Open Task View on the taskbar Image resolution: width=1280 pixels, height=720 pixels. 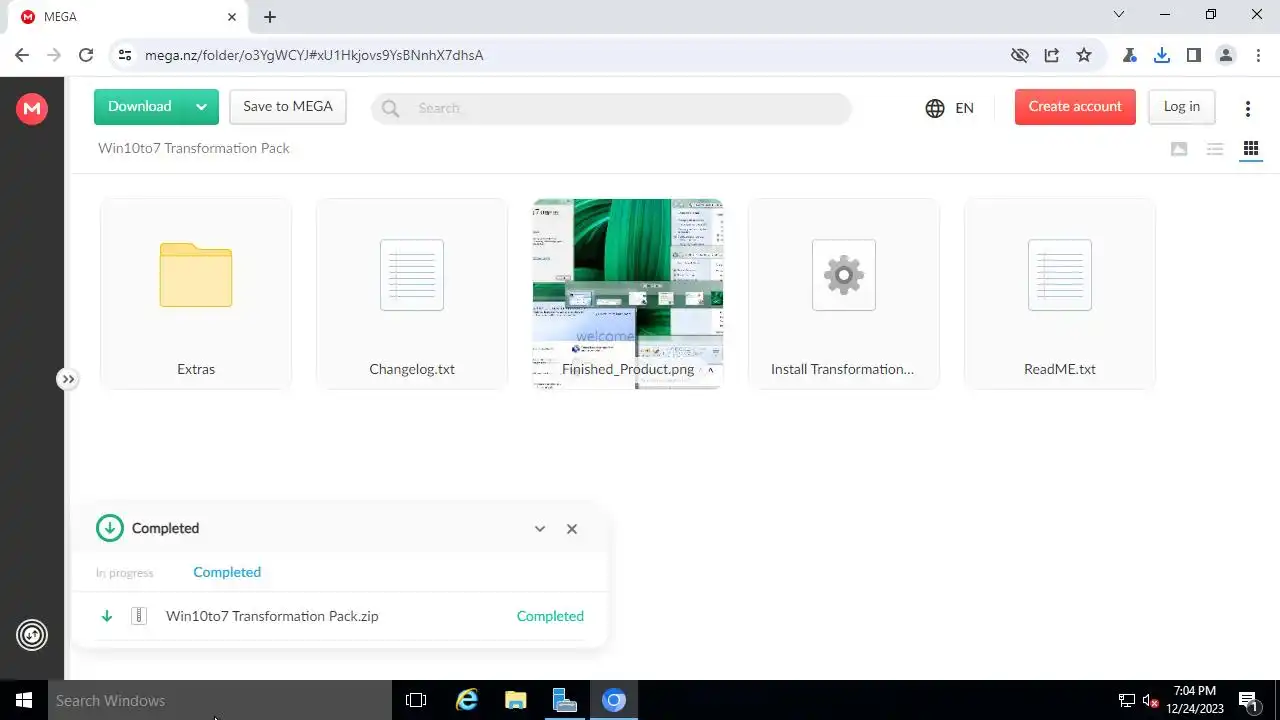tap(416, 700)
